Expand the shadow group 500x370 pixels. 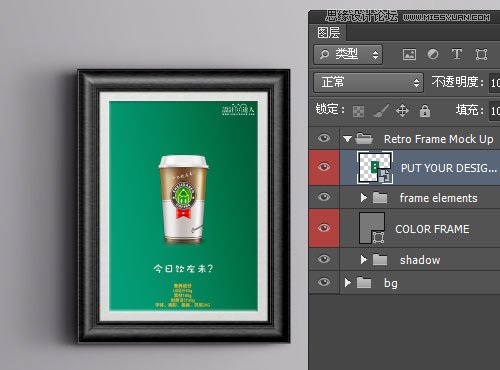click(x=364, y=260)
